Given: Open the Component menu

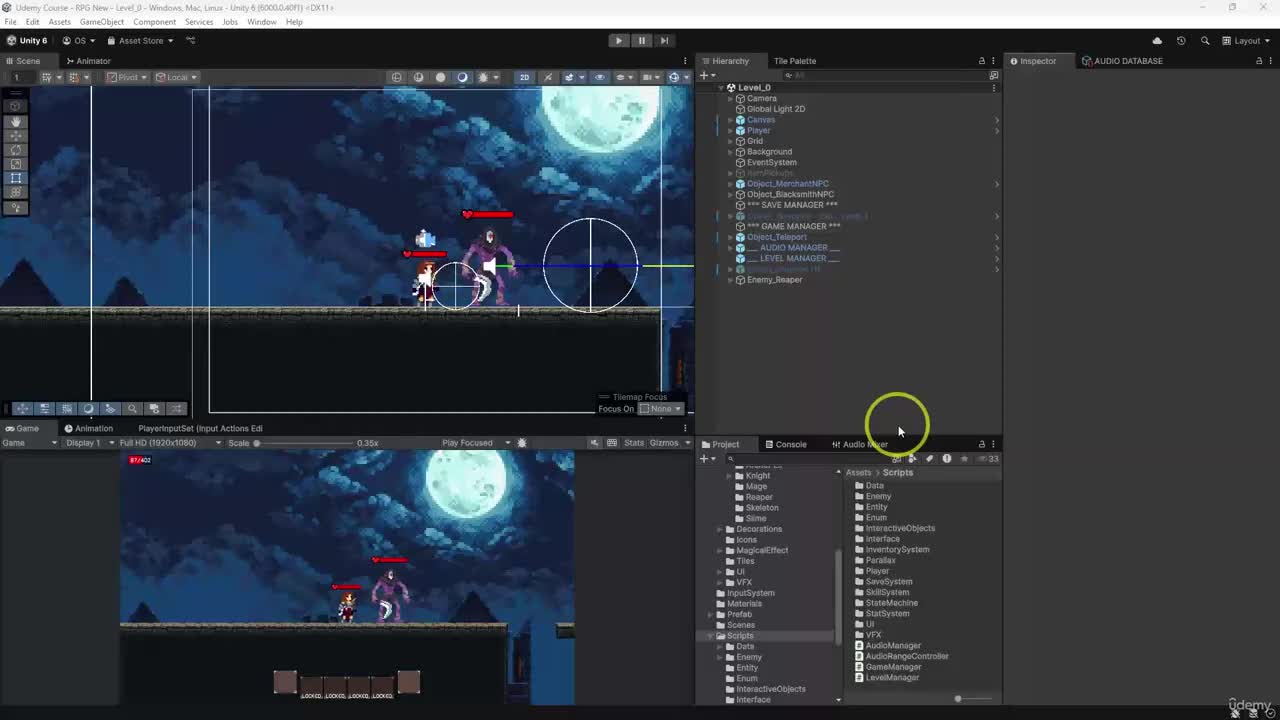Looking at the screenshot, I should 154,22.
